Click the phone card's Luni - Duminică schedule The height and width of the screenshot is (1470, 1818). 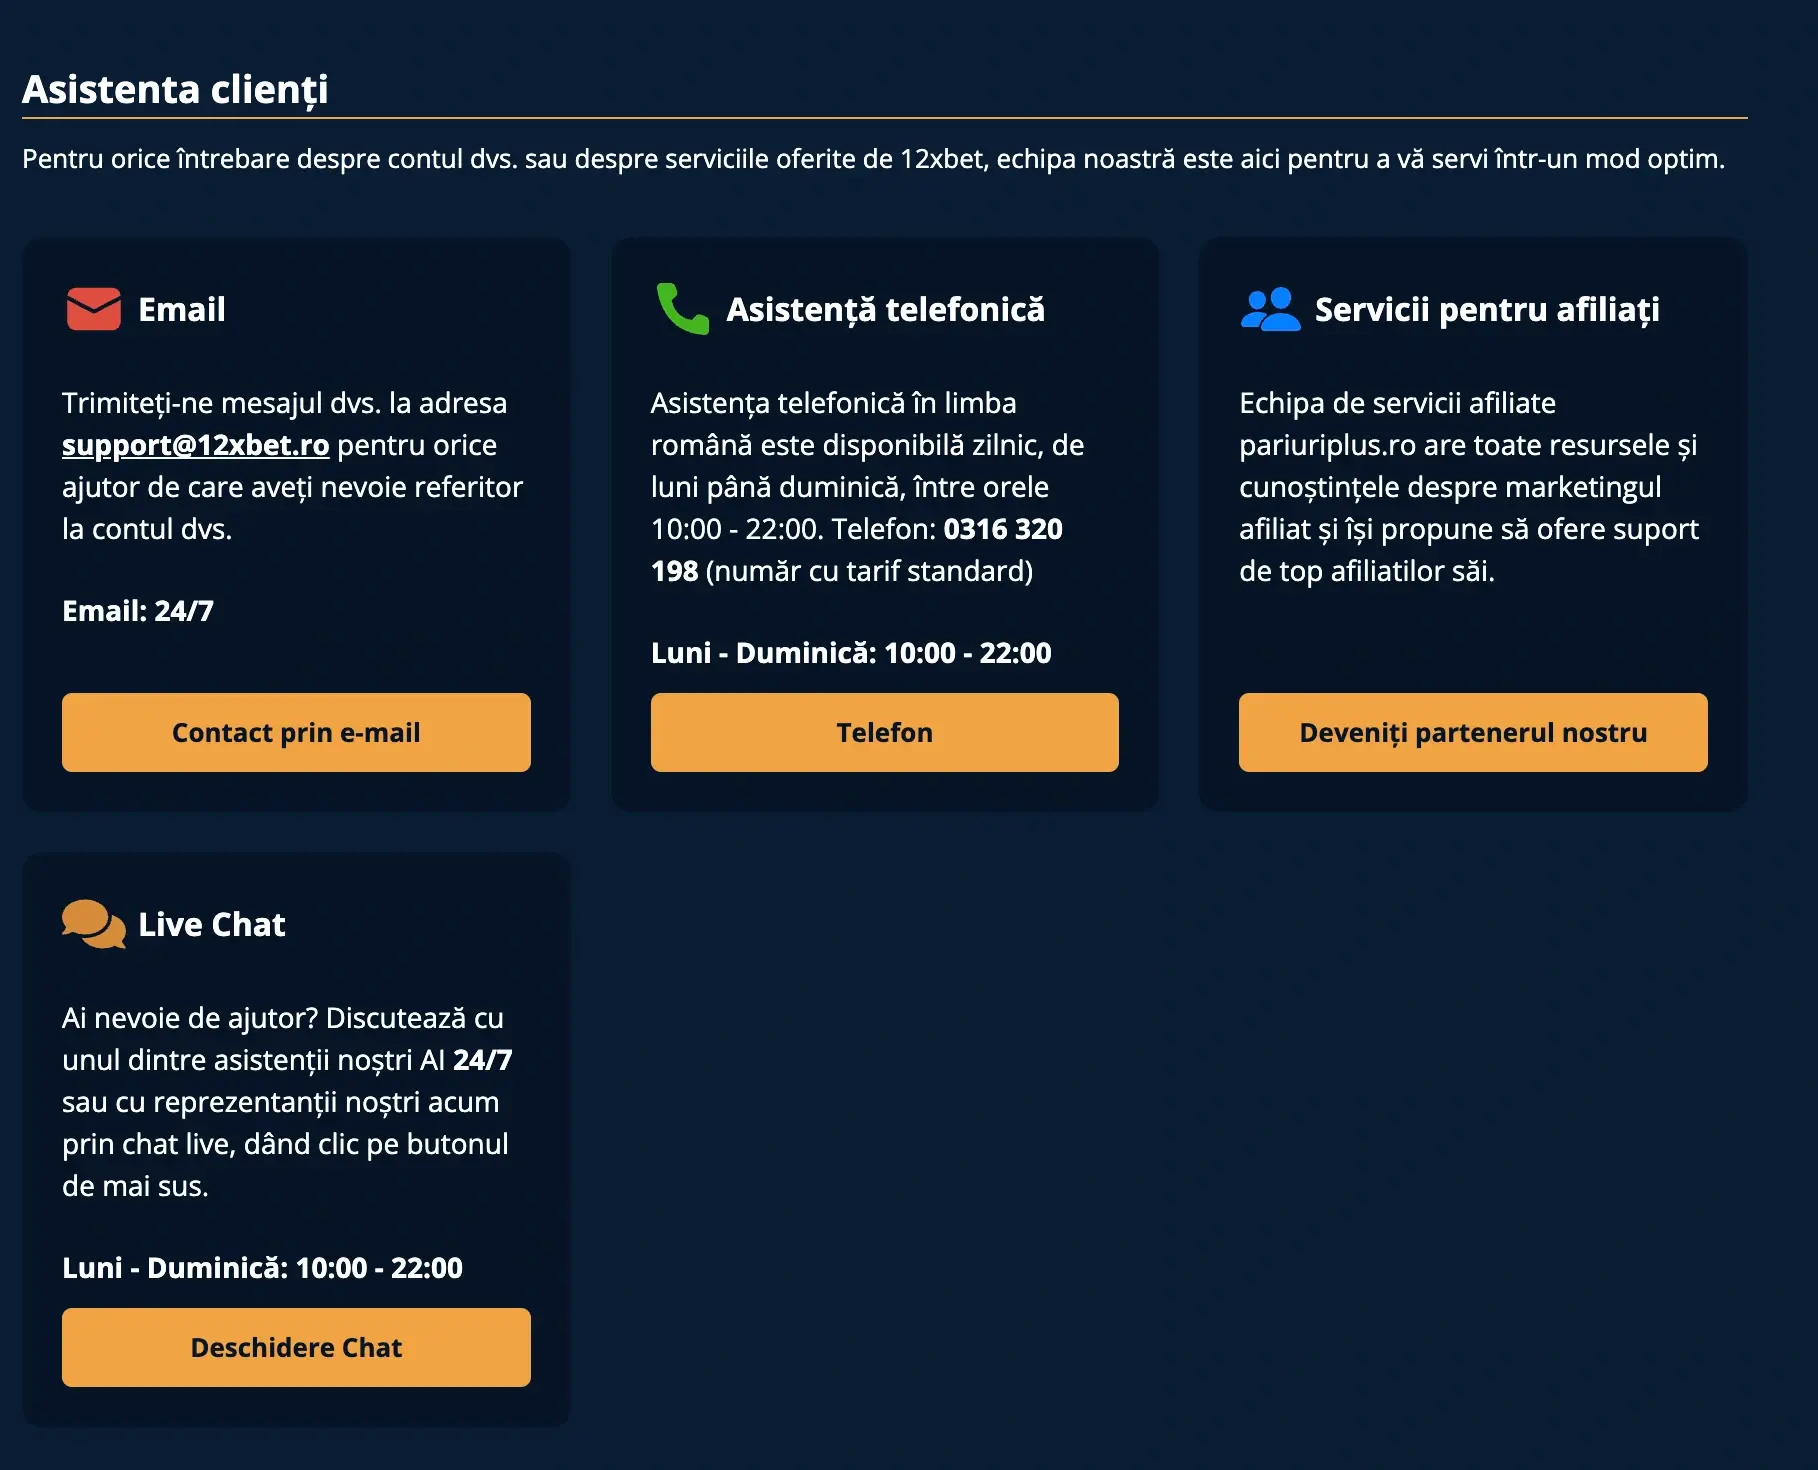[851, 653]
